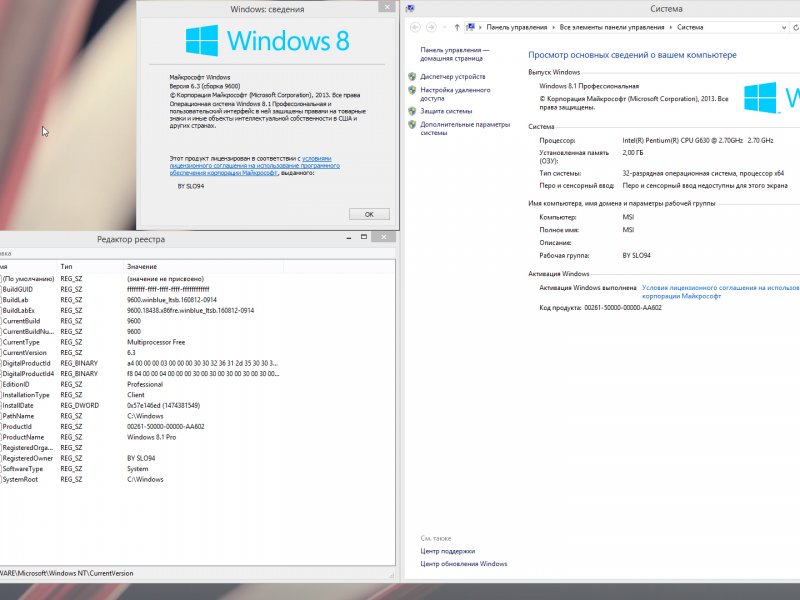The width and height of the screenshot is (800, 600).
Task: Select the DigitalProductId4 registry value
Action: [x=28, y=374]
